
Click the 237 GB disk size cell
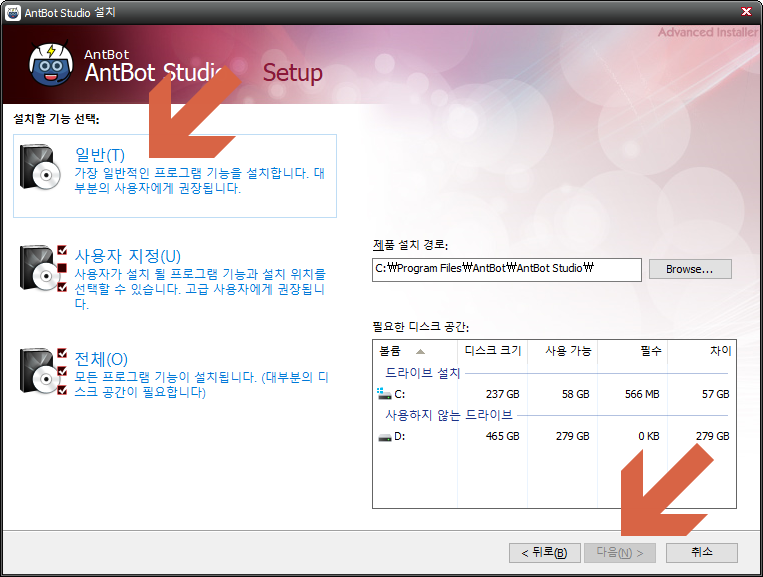502,395
